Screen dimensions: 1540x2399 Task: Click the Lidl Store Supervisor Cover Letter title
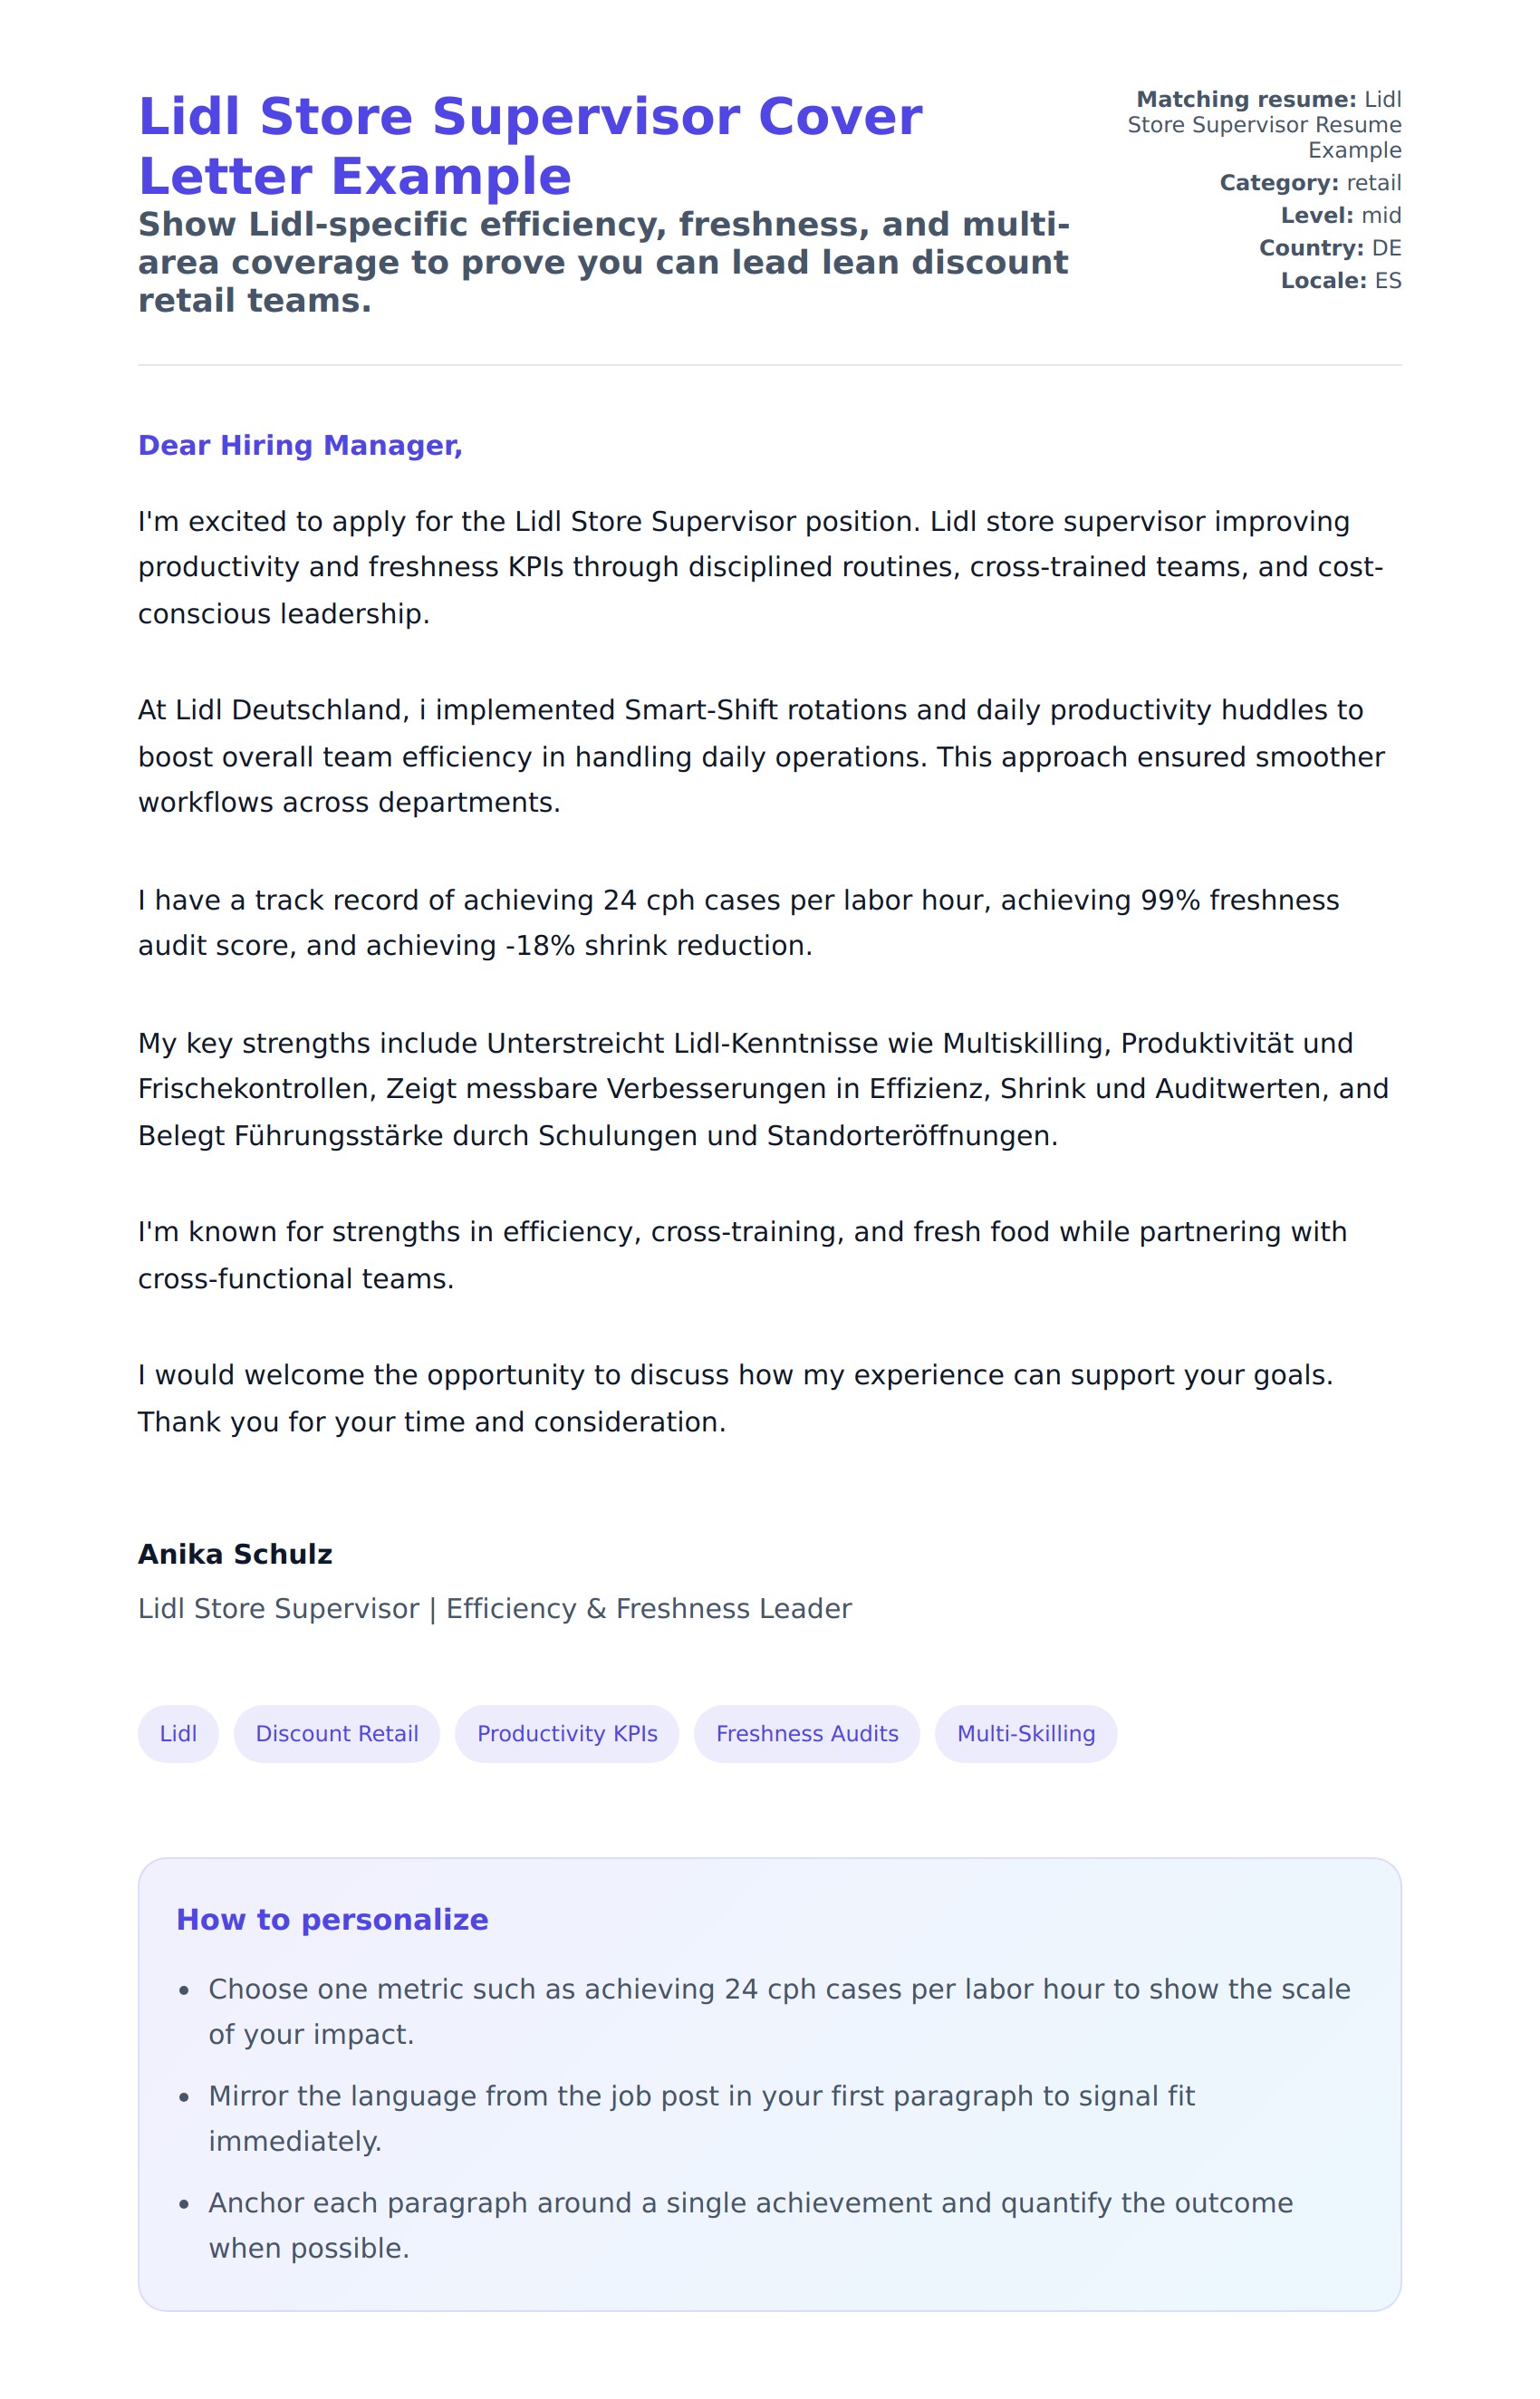point(530,146)
